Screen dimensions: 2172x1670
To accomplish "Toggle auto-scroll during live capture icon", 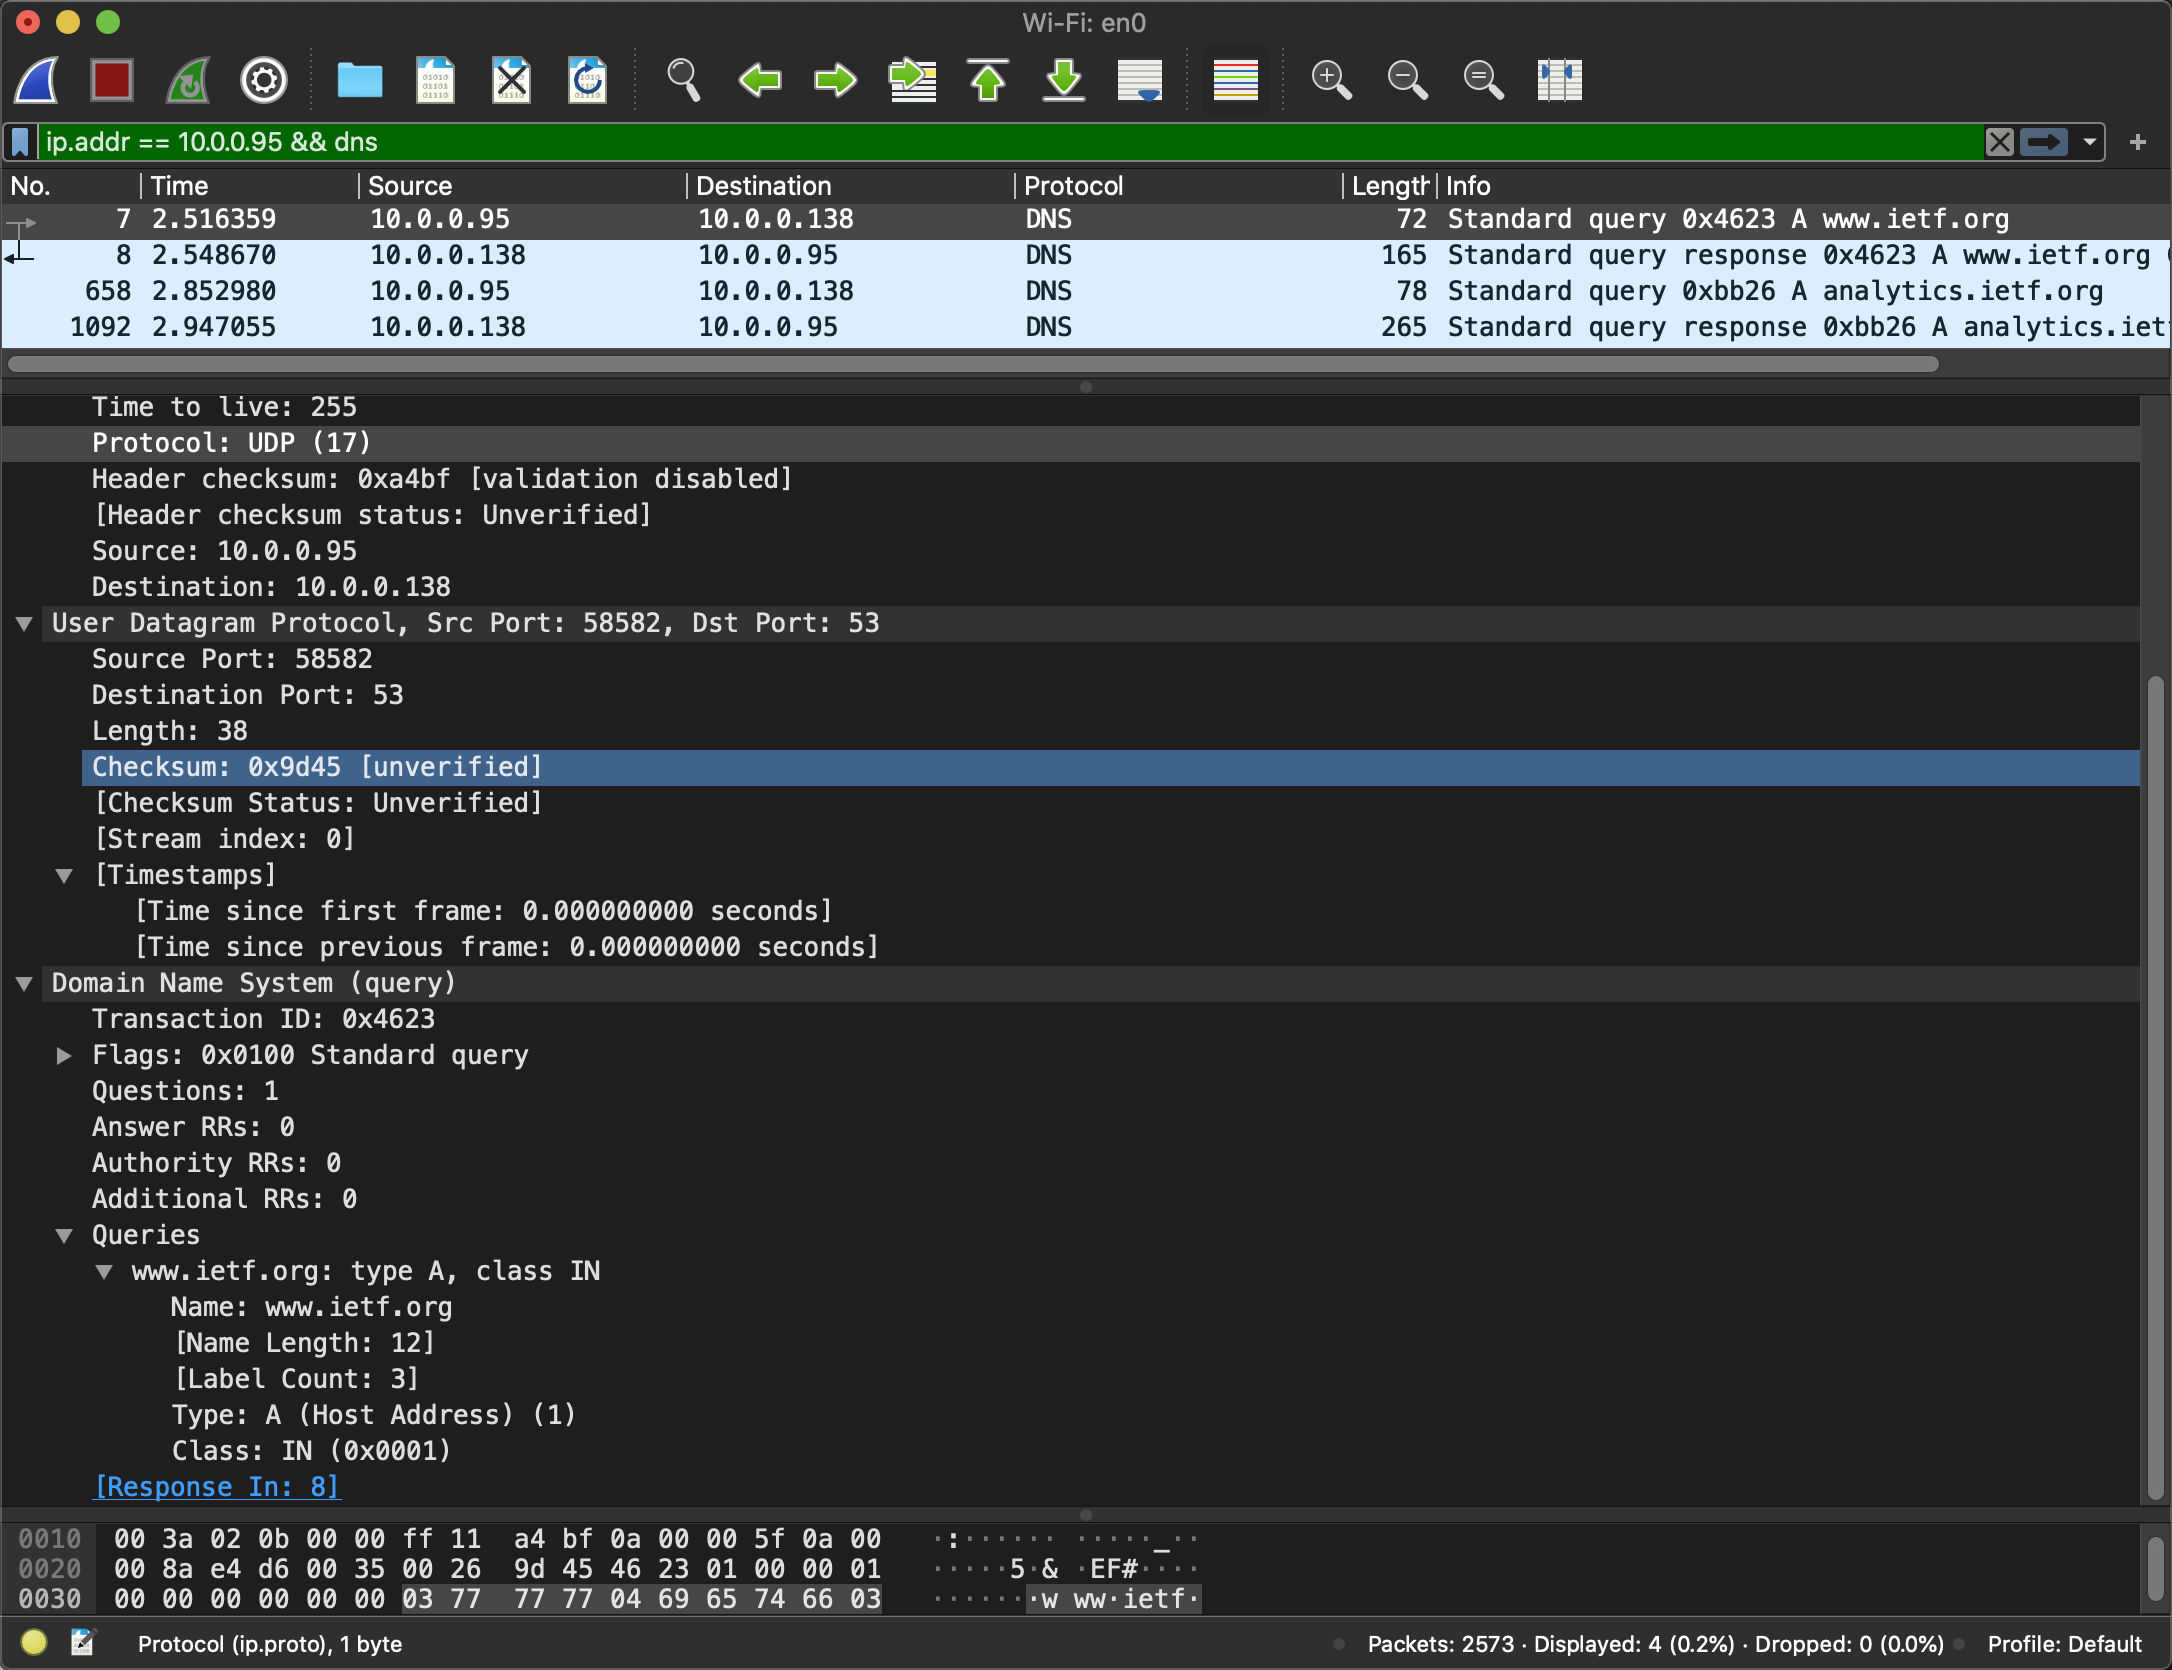I will pos(1140,80).
